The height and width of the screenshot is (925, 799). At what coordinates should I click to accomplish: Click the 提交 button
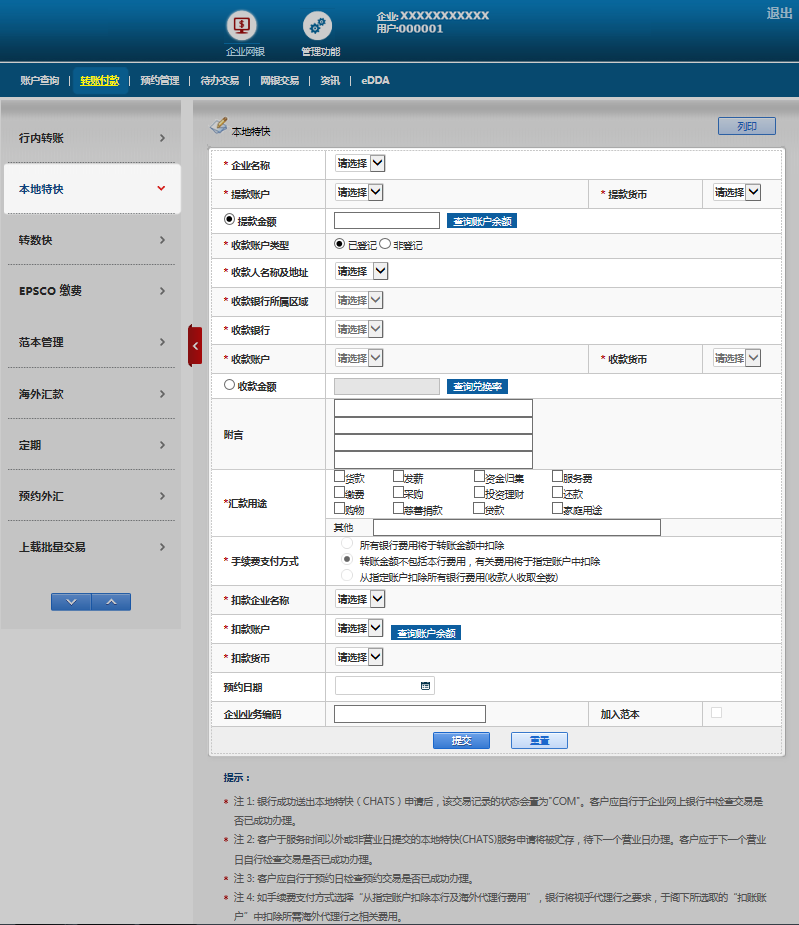(461, 741)
